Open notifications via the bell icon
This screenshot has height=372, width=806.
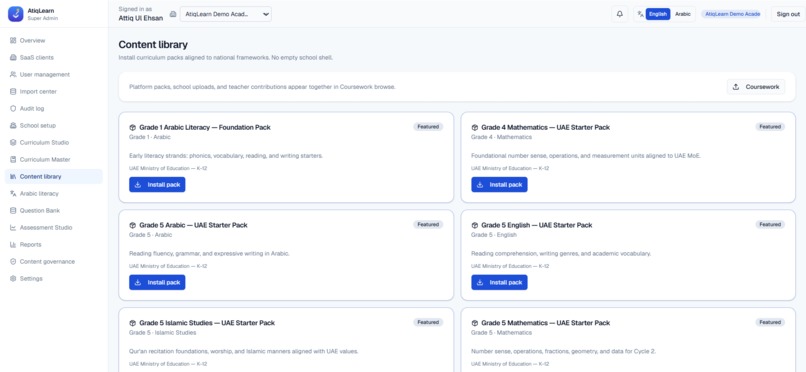point(619,14)
